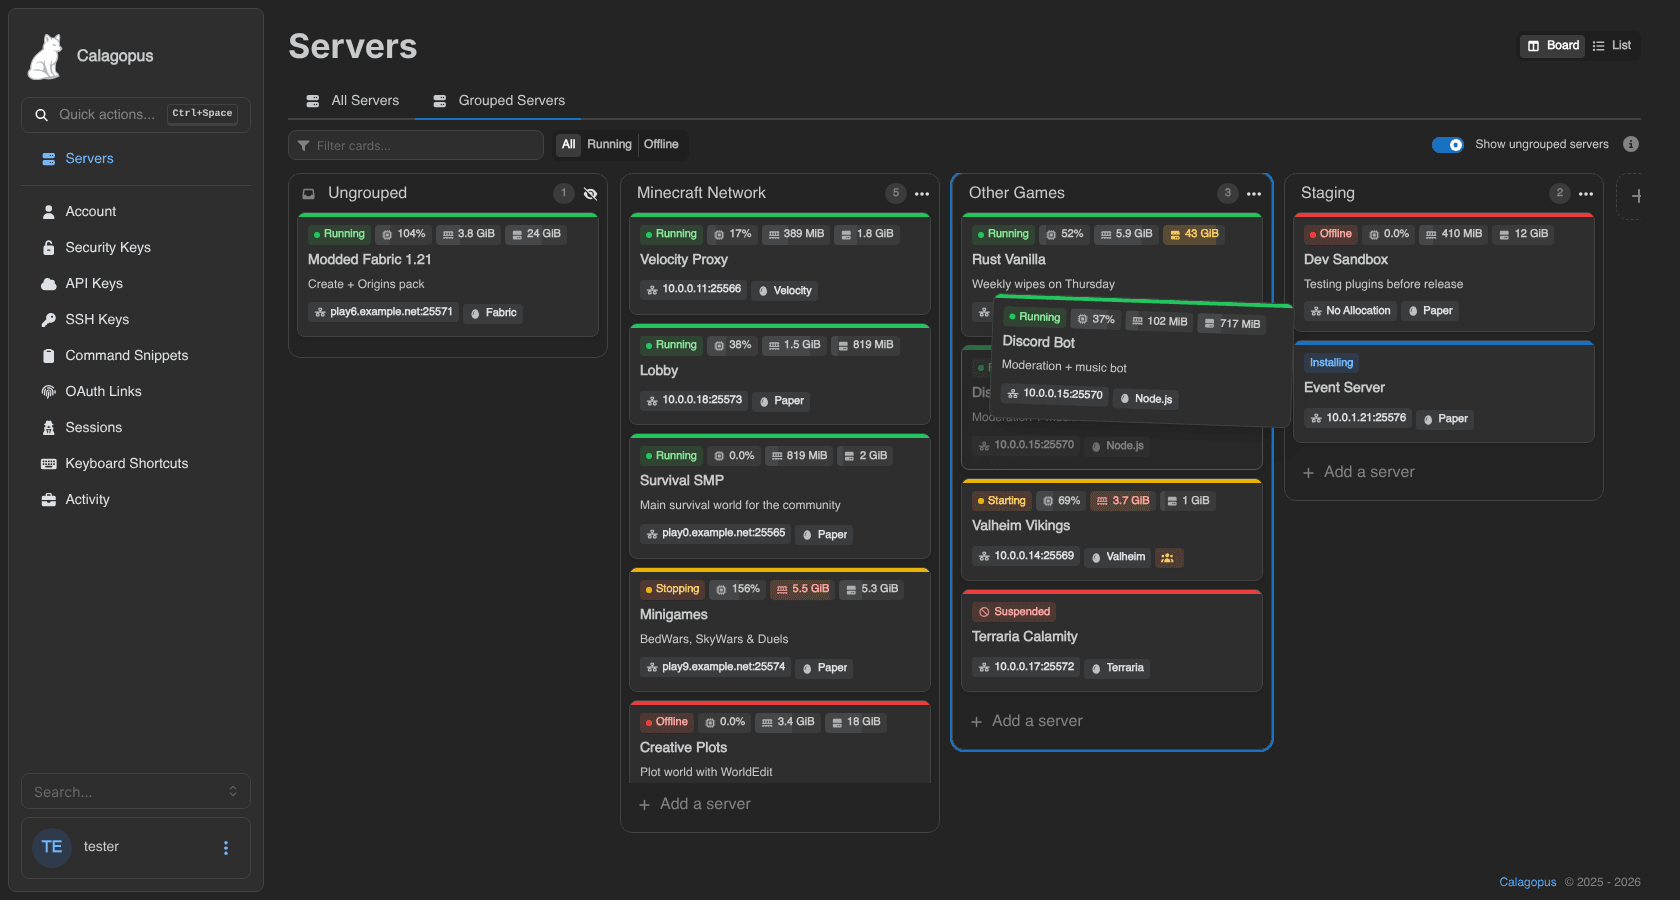Add a server to Staging group

pos(1359,473)
